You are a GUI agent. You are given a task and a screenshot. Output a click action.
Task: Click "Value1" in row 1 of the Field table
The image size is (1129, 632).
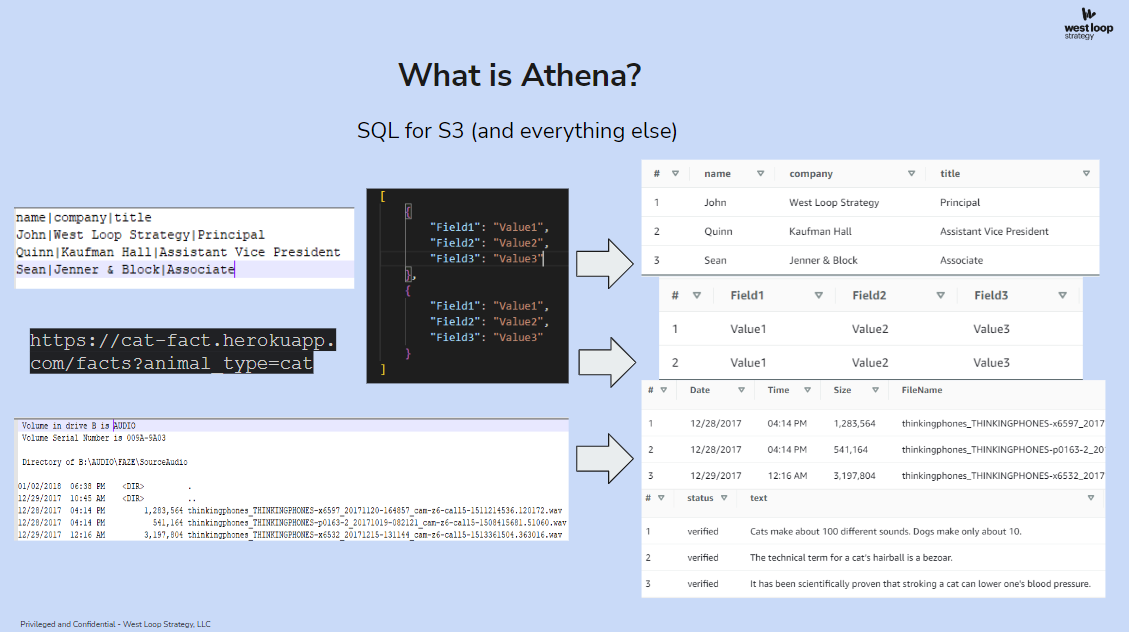748,329
